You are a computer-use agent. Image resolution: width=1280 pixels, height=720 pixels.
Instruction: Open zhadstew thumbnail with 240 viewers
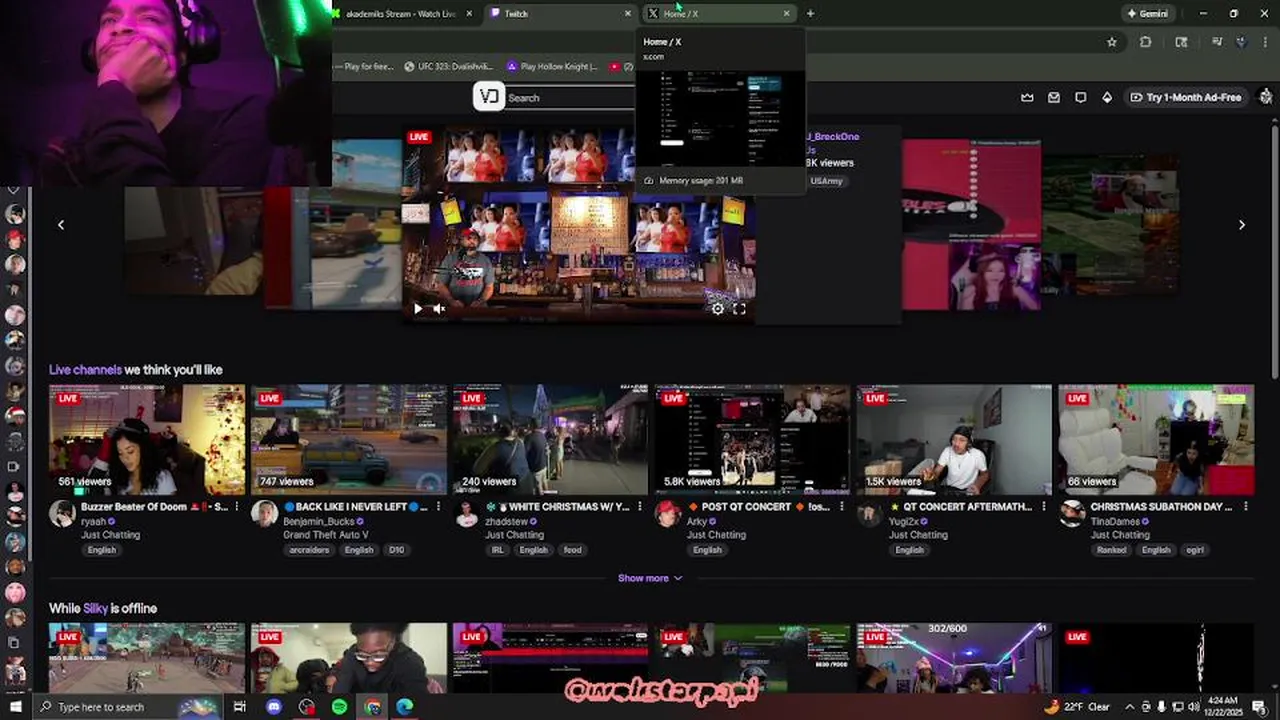(550, 440)
